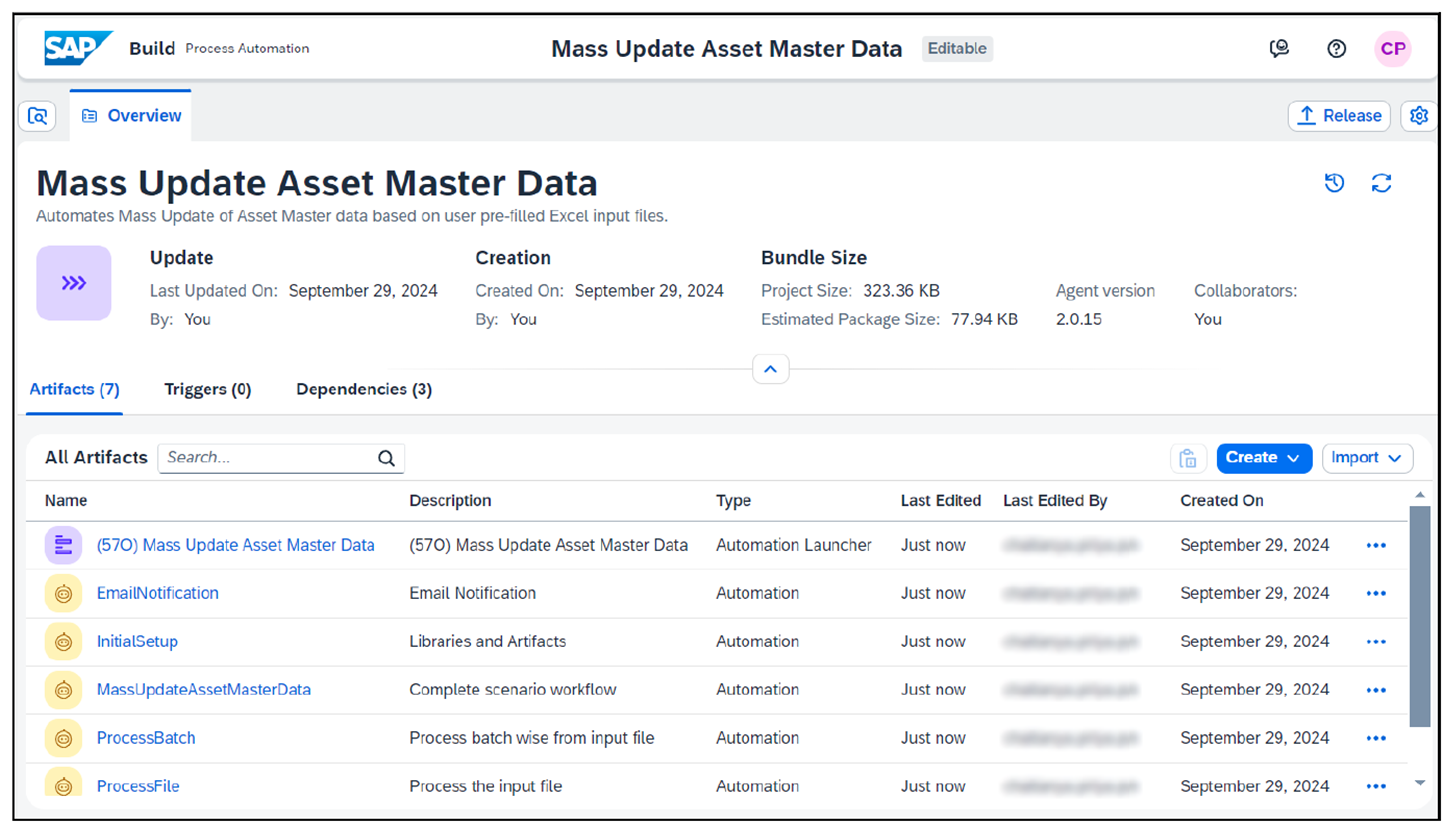Click 'Process batch wise from input file' text

coord(532,738)
